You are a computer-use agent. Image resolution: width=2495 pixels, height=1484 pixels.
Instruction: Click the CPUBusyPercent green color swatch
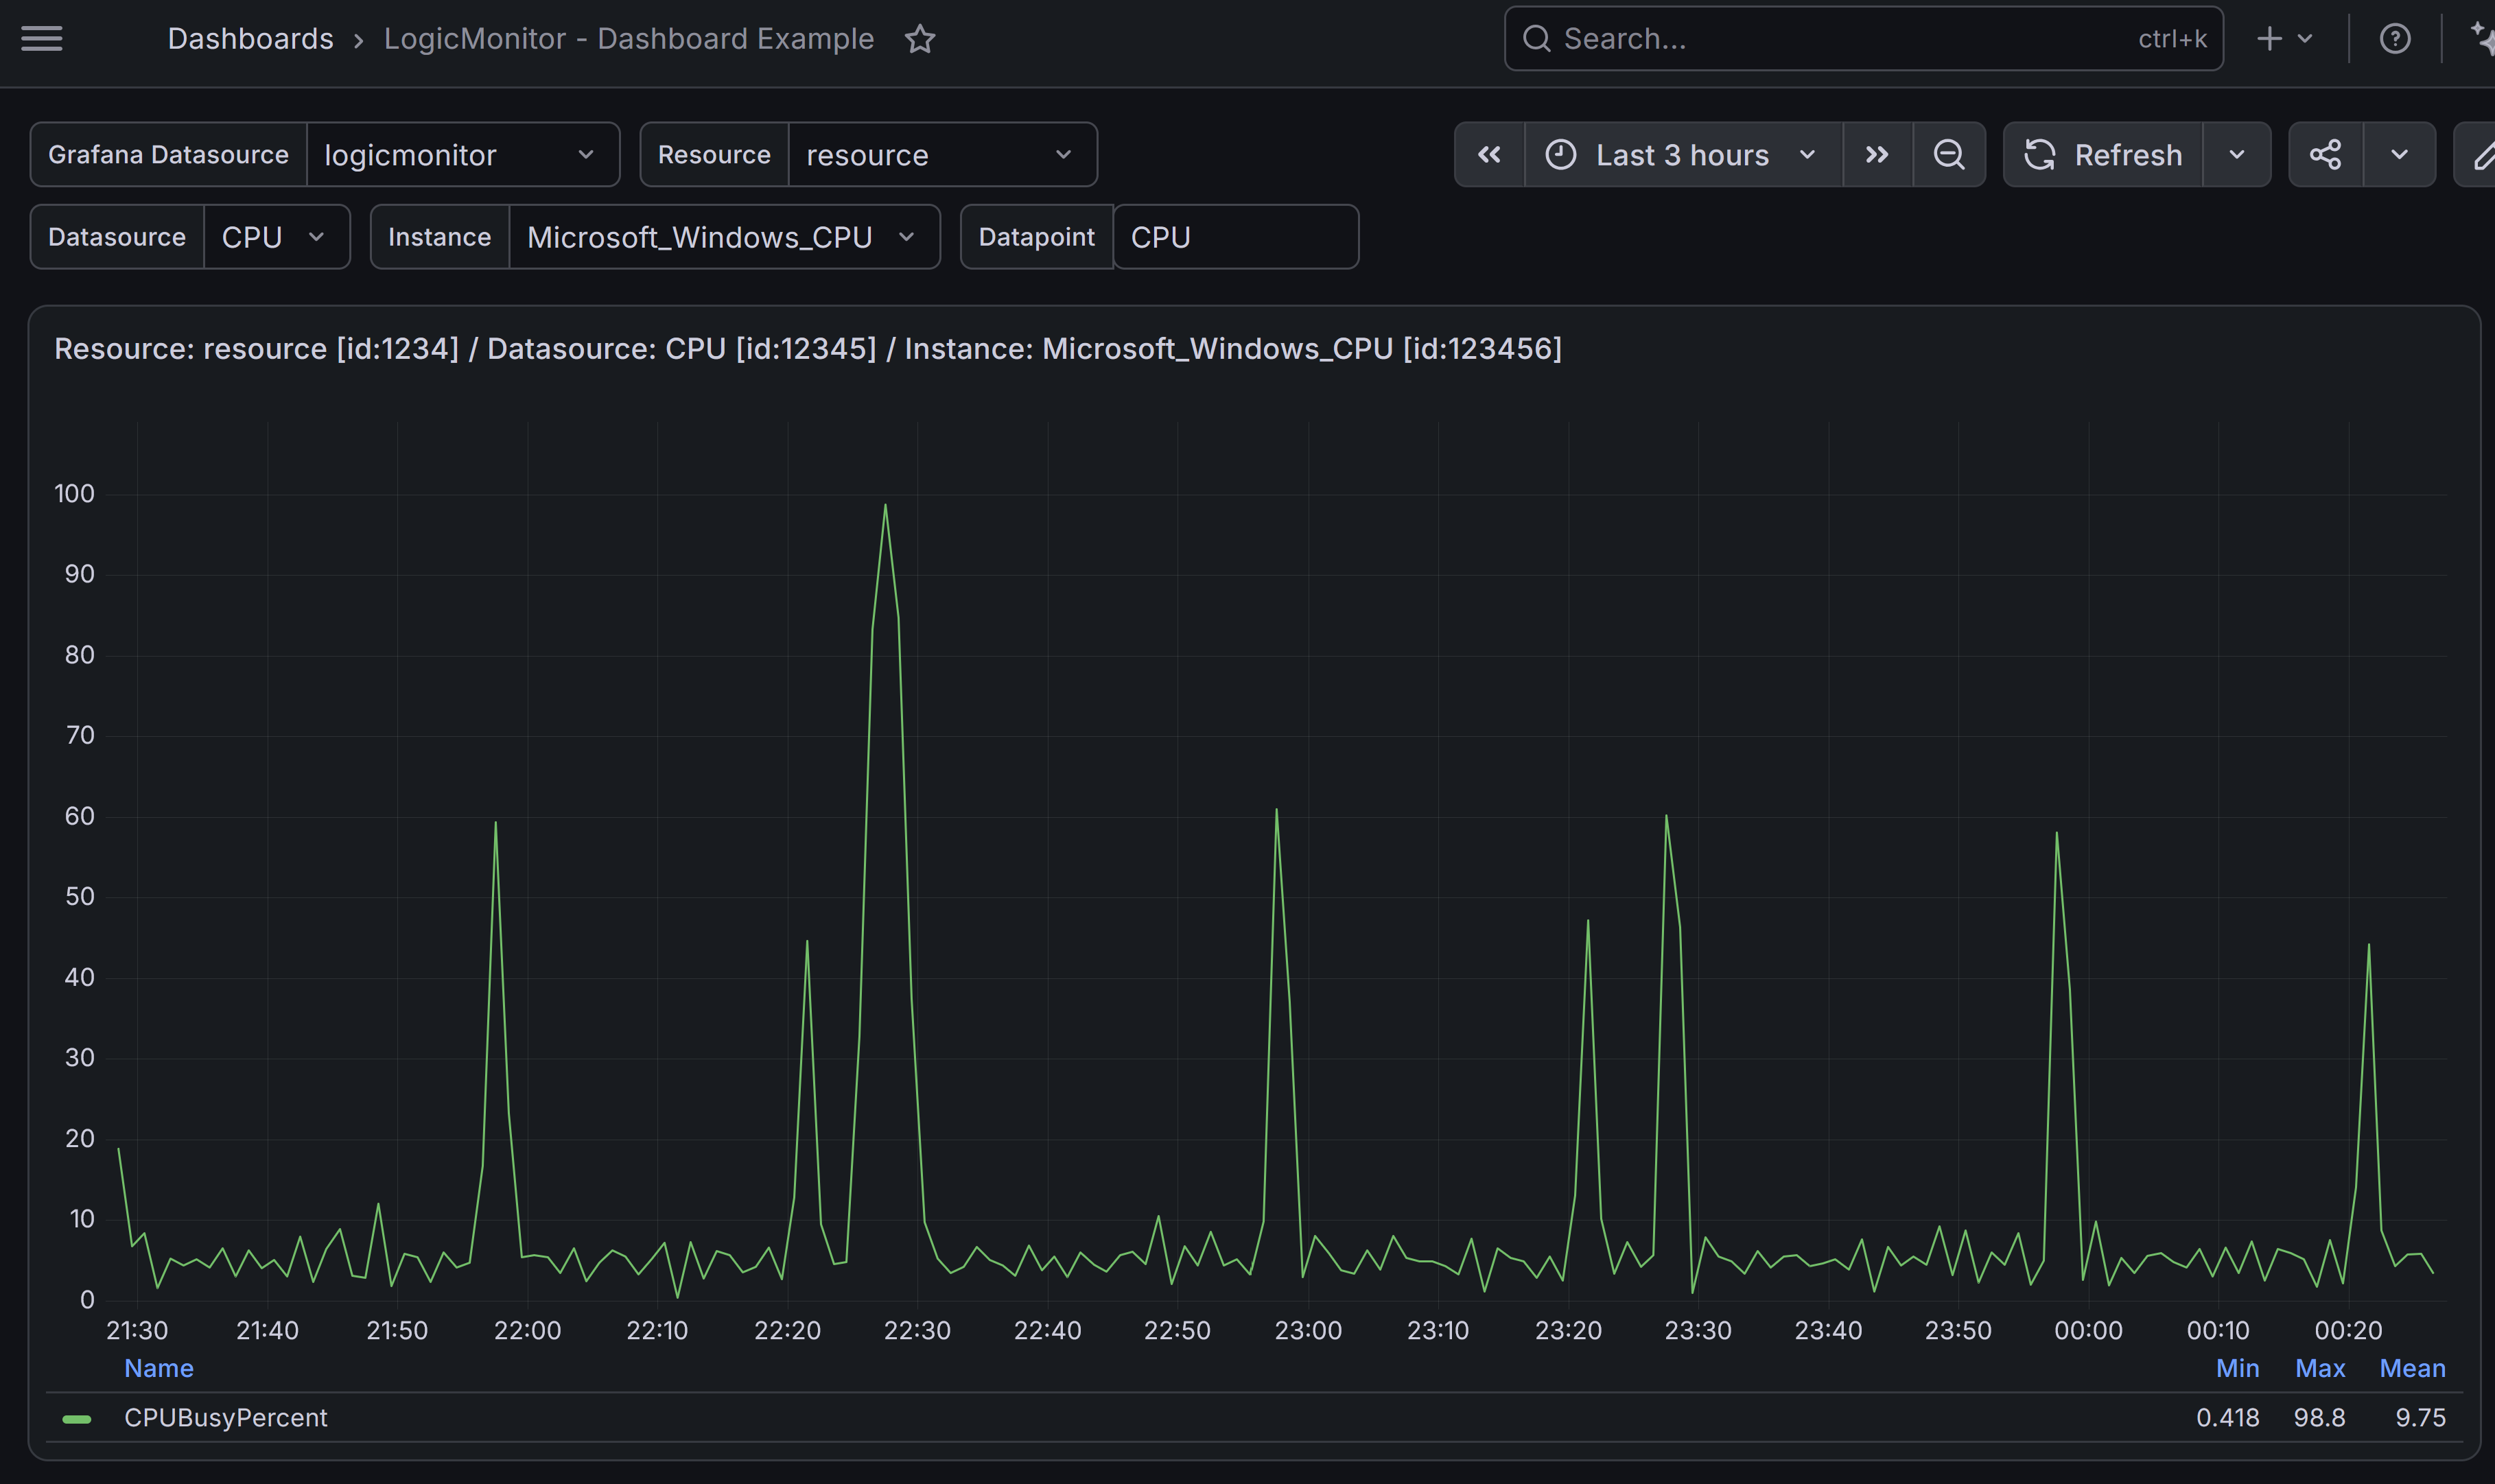(x=77, y=1419)
